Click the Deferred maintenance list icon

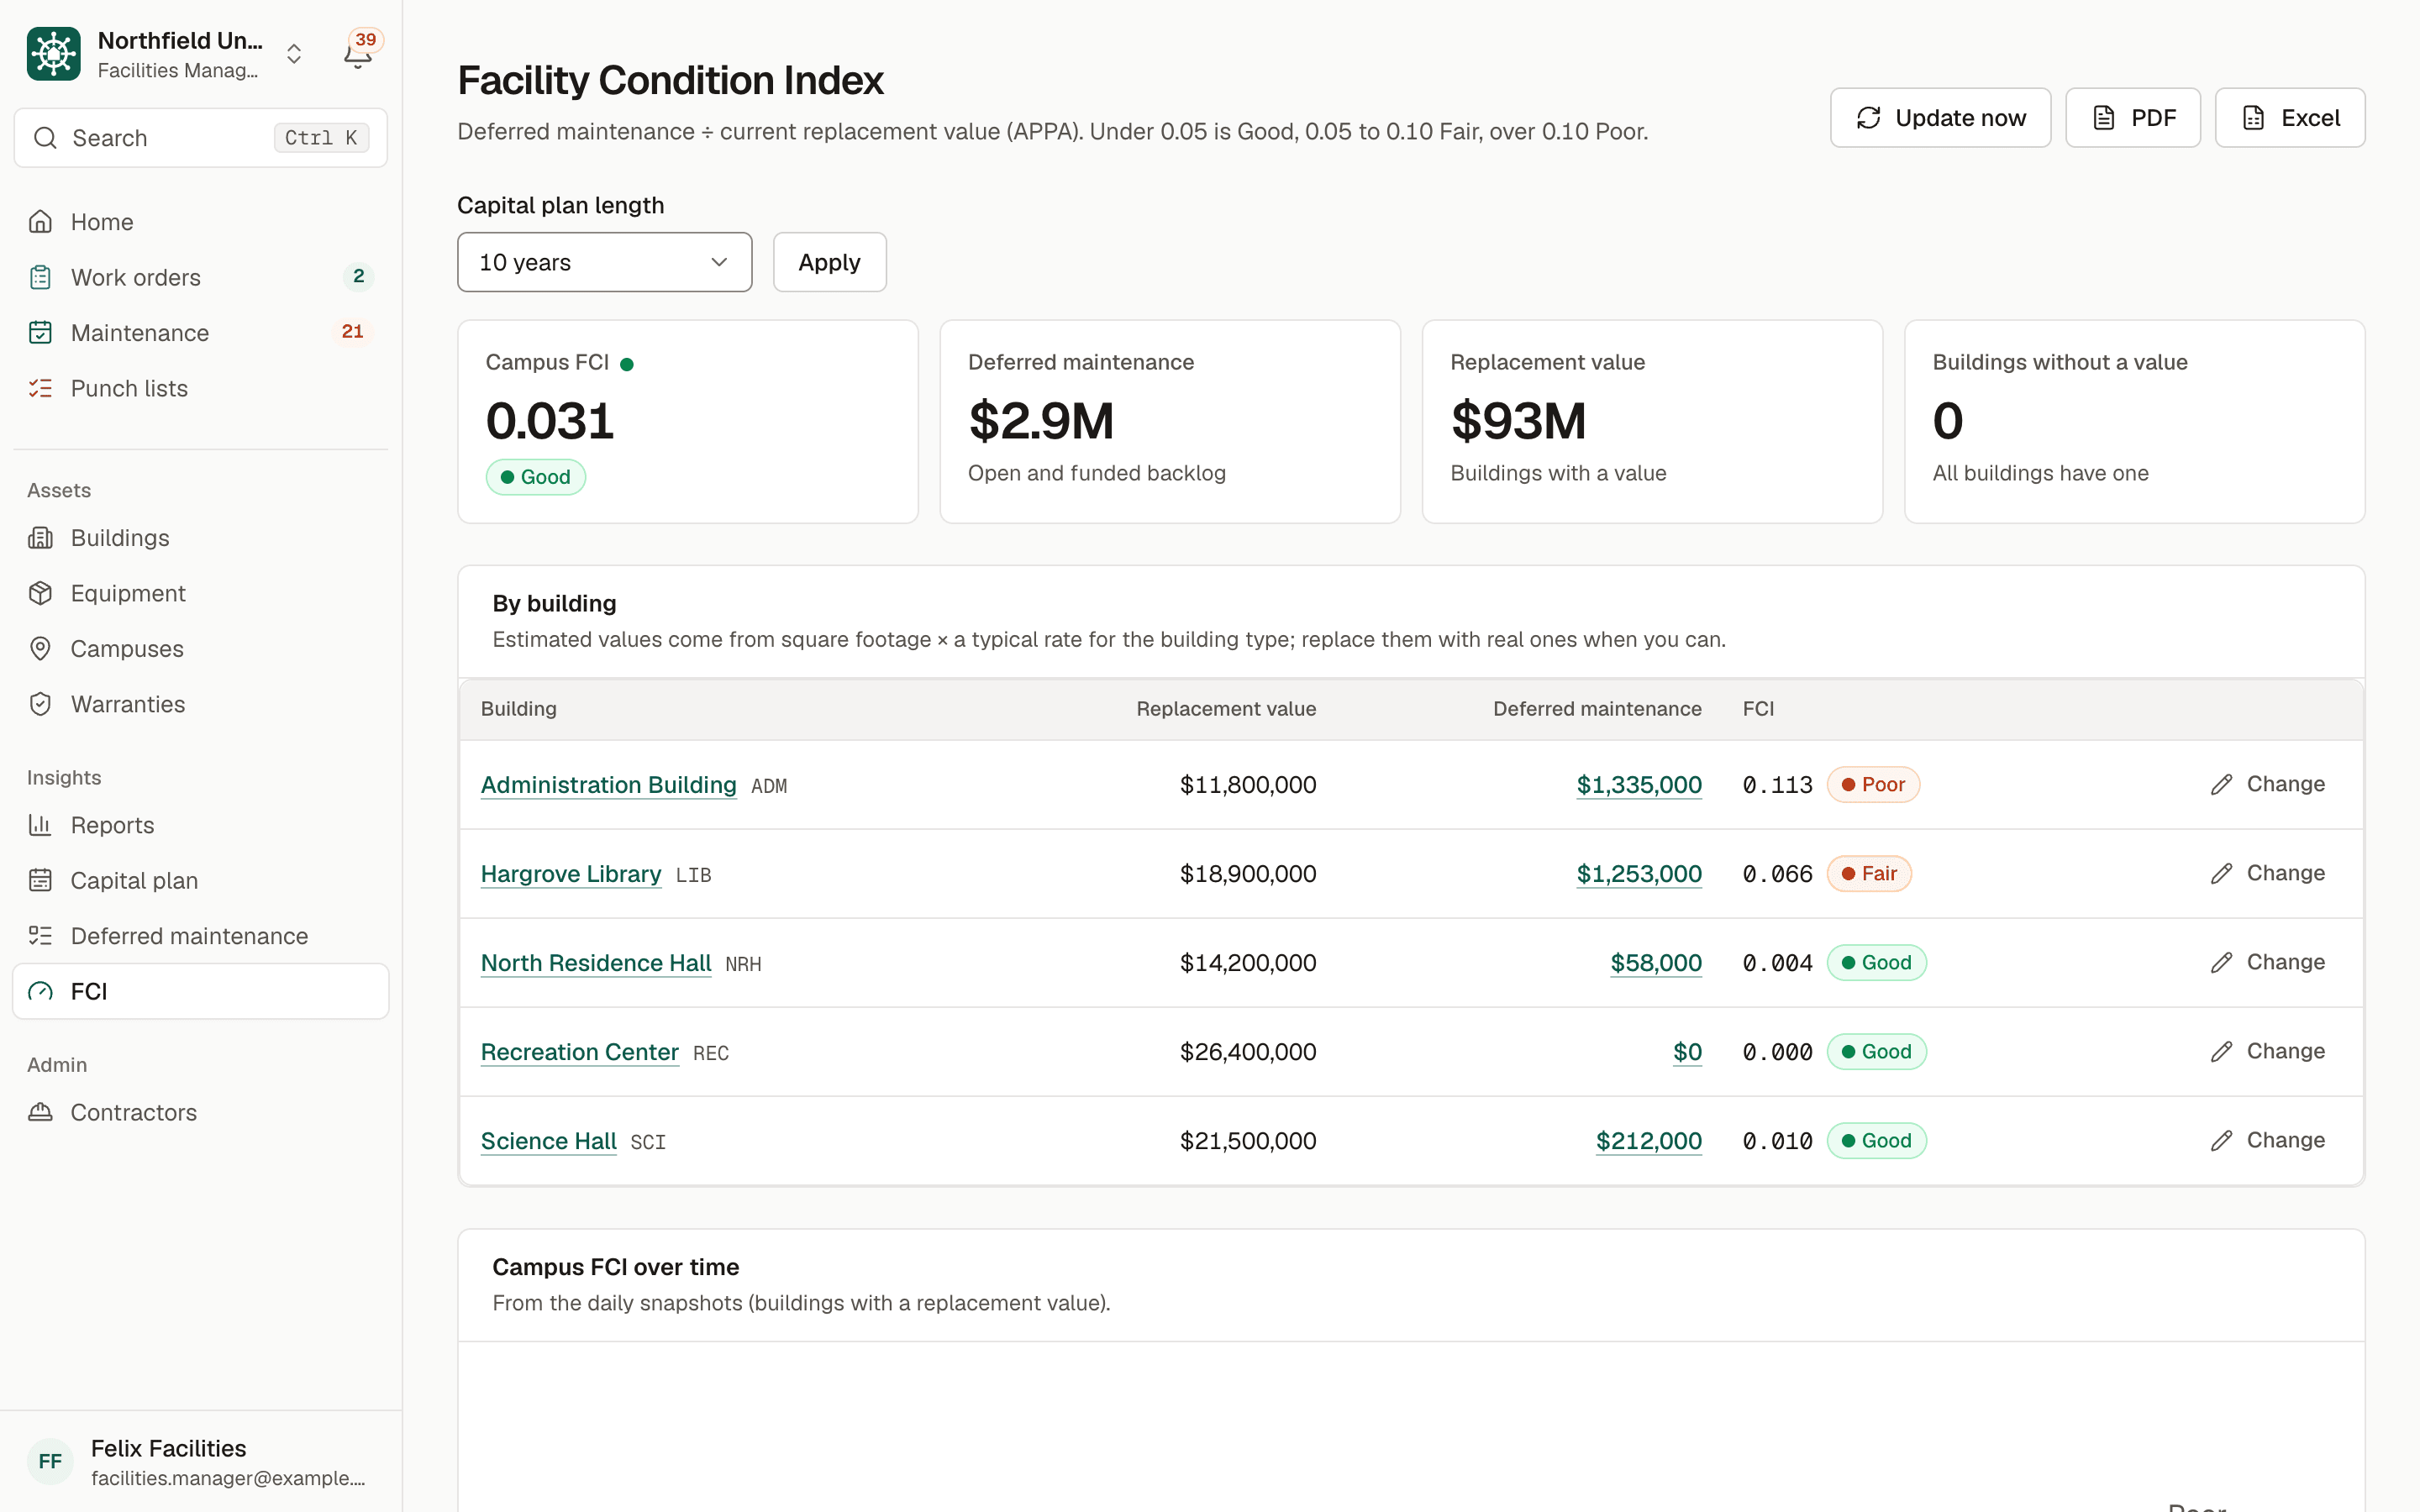pyautogui.click(x=40, y=936)
